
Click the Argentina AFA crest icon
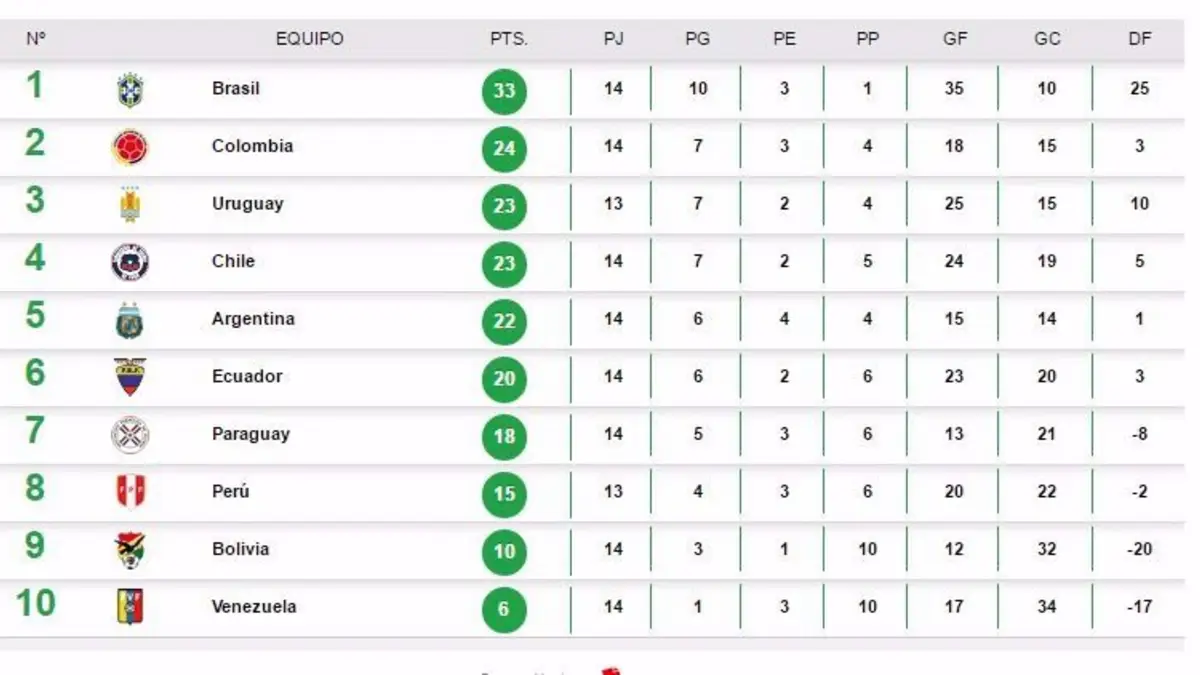(130, 320)
